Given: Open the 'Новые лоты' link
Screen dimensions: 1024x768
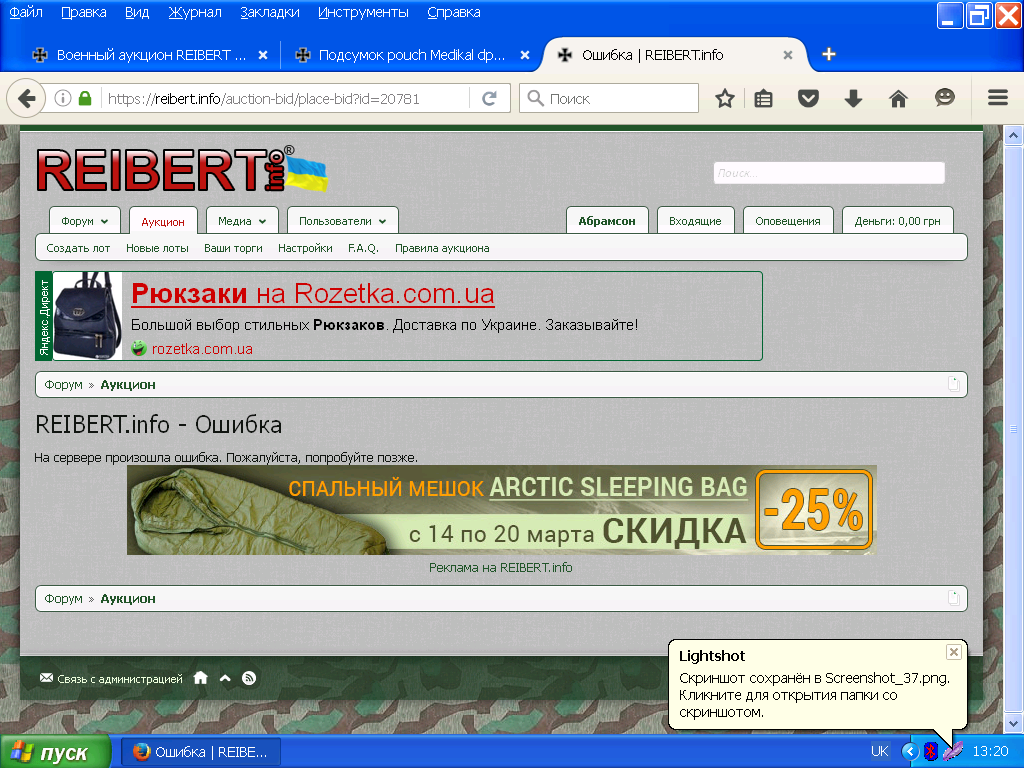Looking at the screenshot, I should 157,248.
